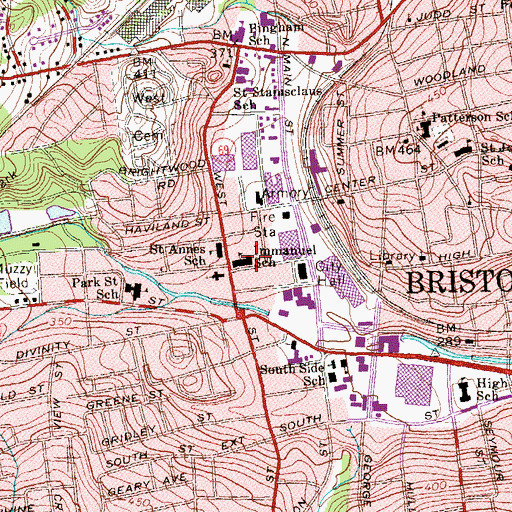Click the High Sch building symbol
The width and height of the screenshot is (512, 512).
tap(465, 390)
